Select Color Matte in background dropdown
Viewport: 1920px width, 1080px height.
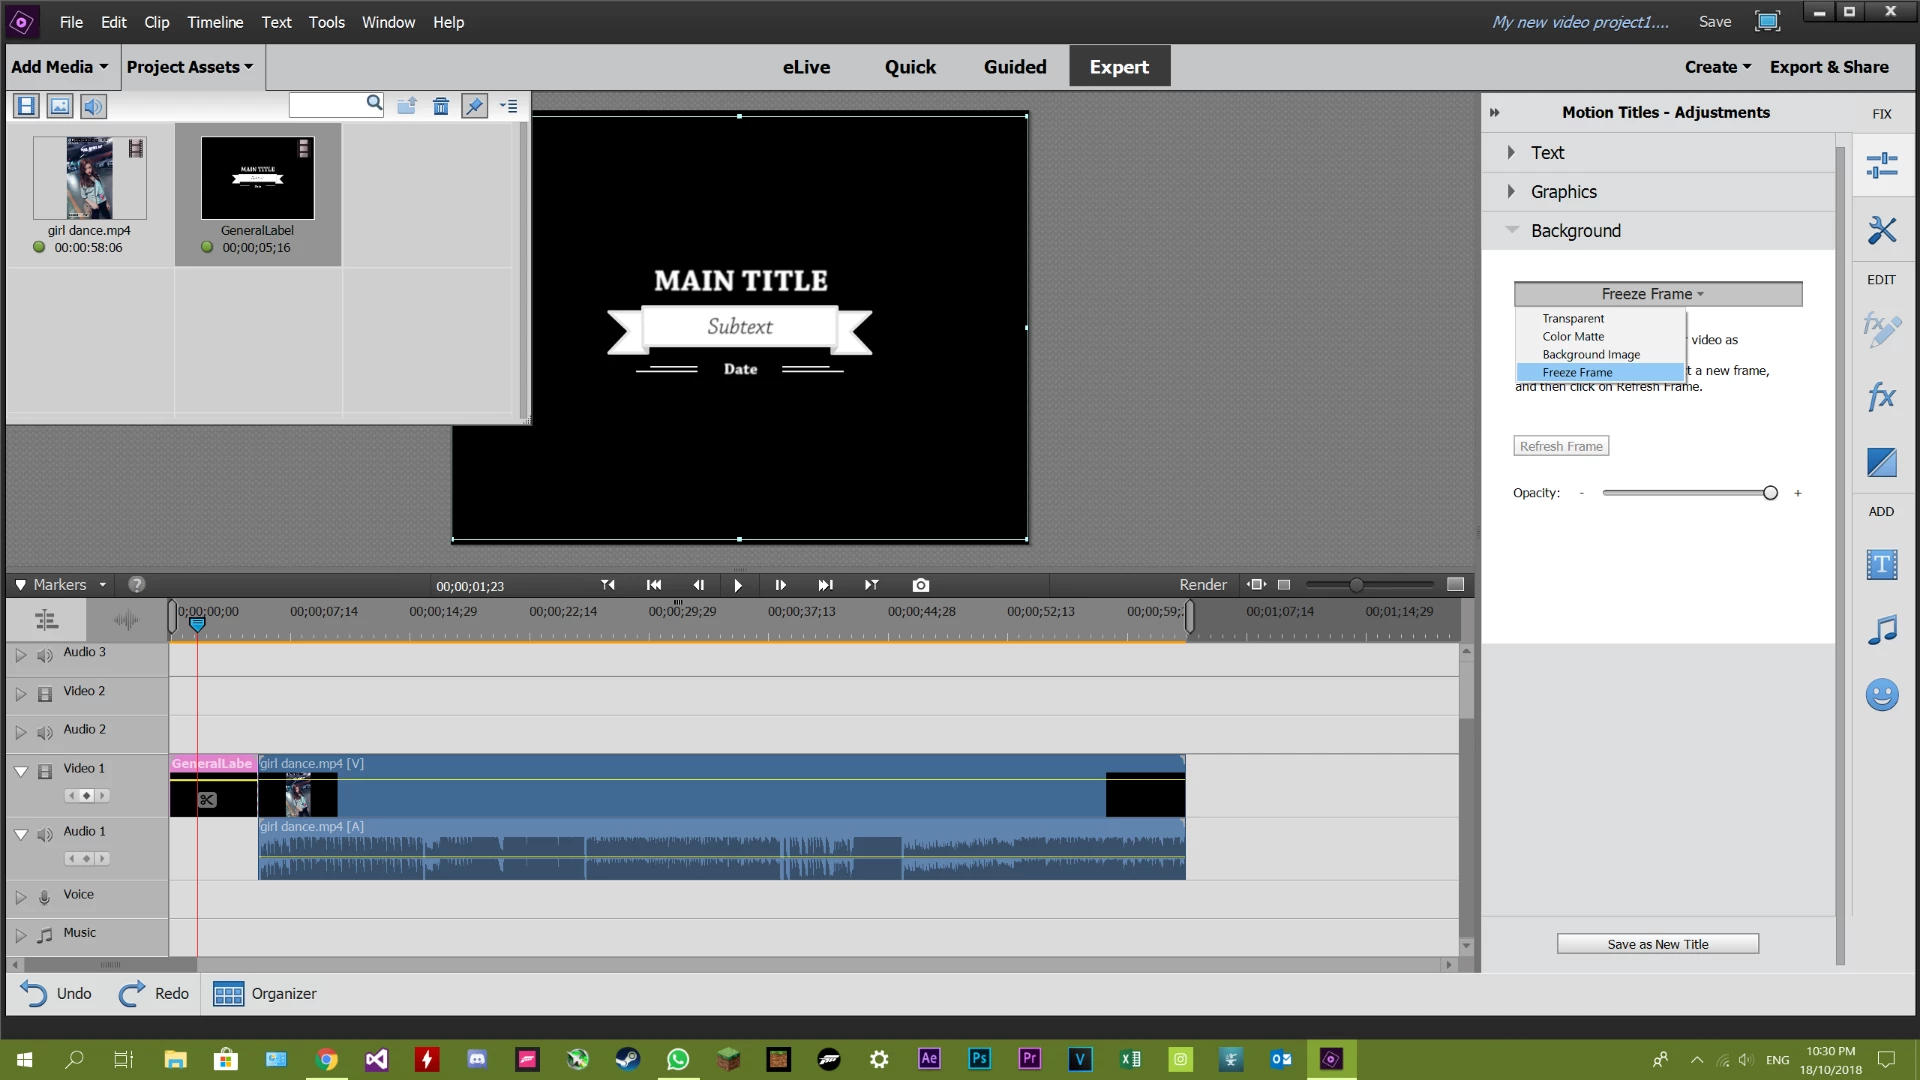(1573, 336)
